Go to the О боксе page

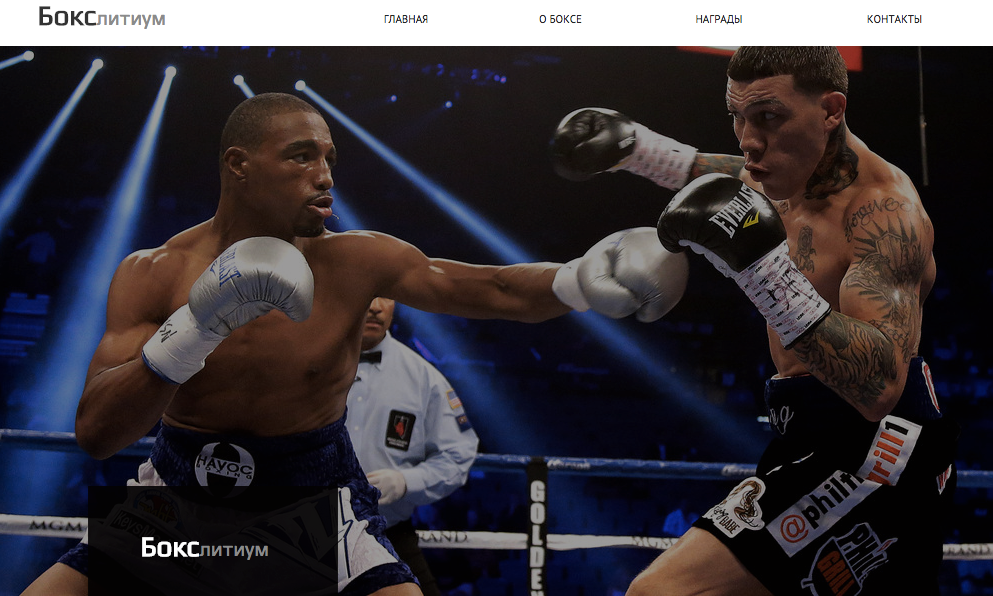[x=560, y=20]
